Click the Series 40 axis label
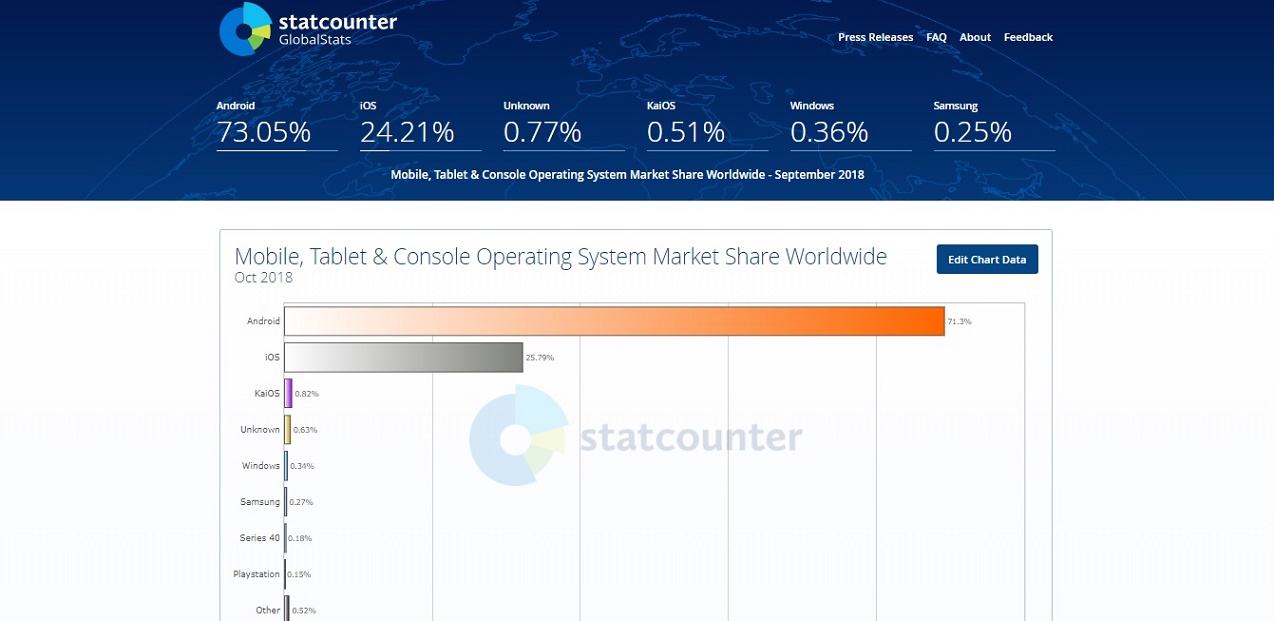Screen dimensions: 1274x621 [260, 537]
